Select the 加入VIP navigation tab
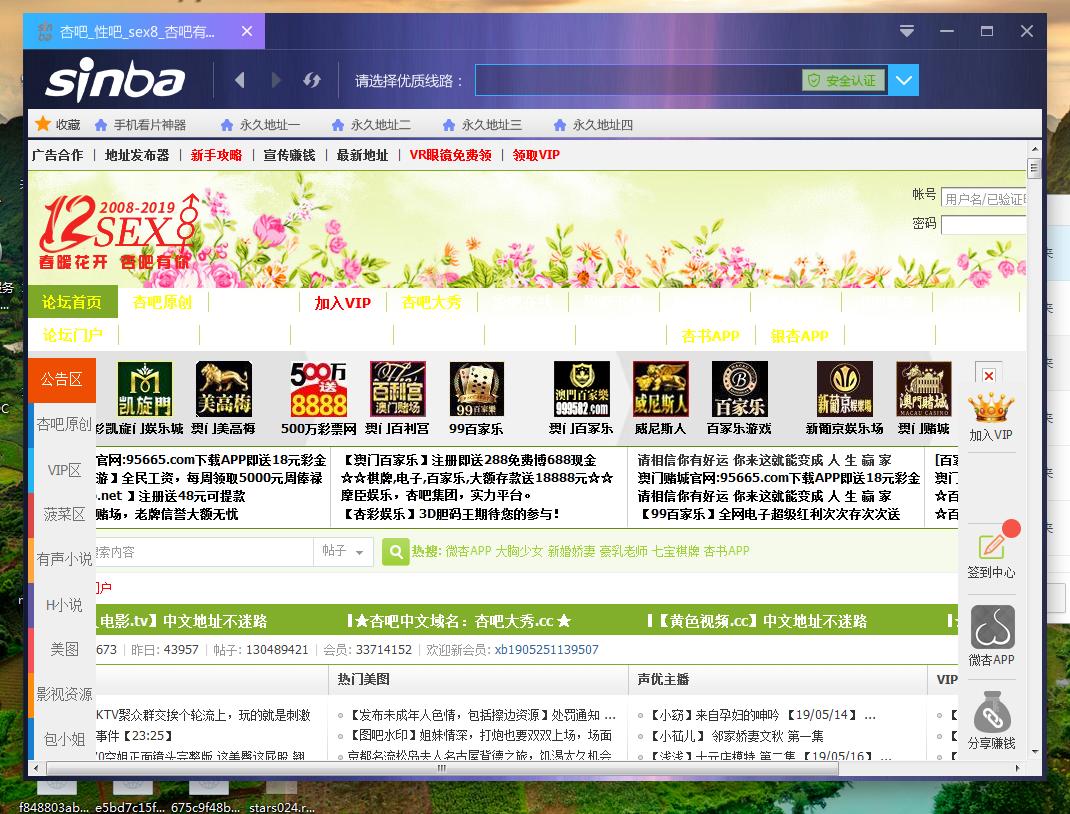This screenshot has height=814, width=1070. tap(343, 302)
